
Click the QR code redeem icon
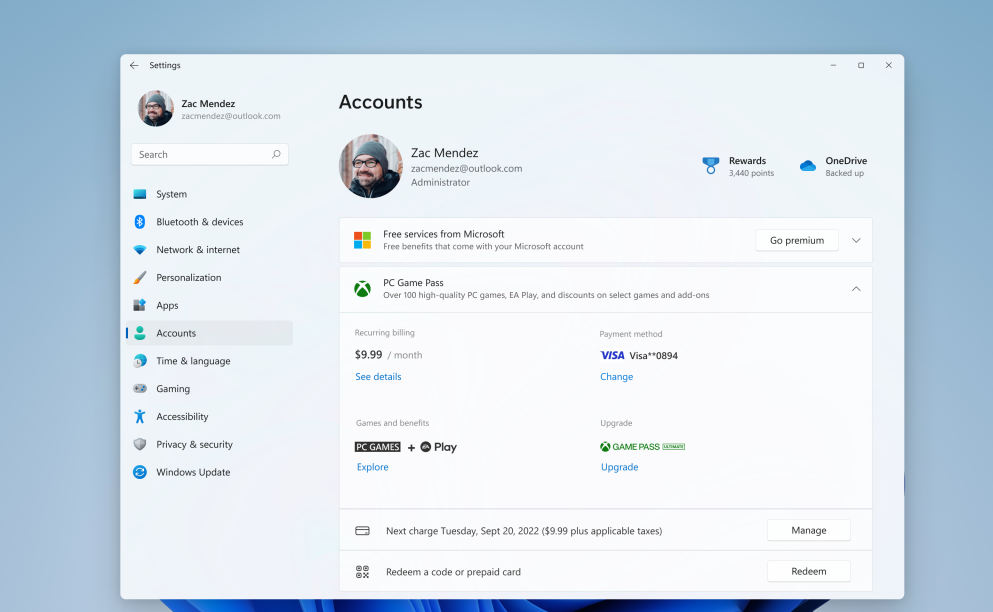[x=362, y=572]
